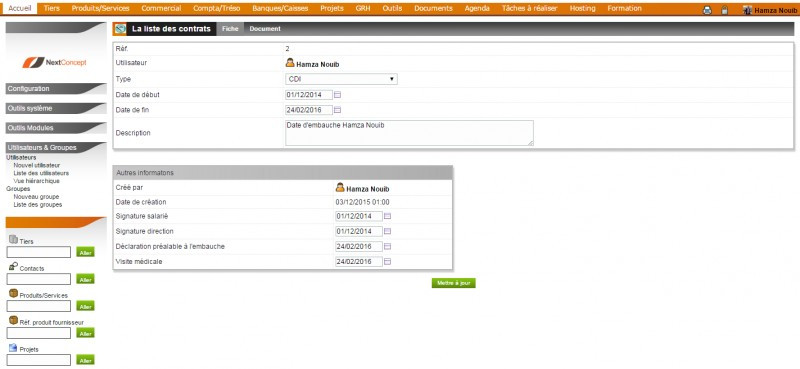Expand the Outils Modules sidebar section
This screenshot has width=800, height=369.
[x=56, y=128]
